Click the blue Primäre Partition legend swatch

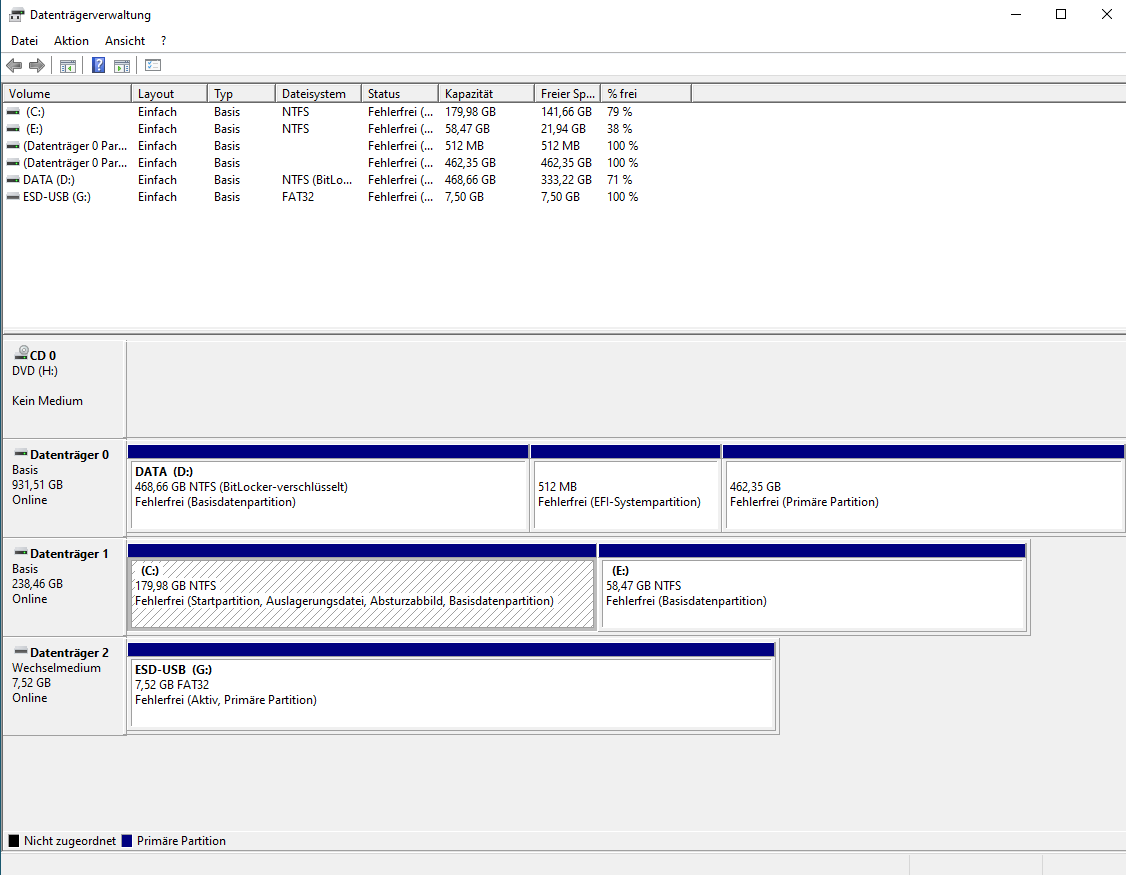tap(127, 841)
